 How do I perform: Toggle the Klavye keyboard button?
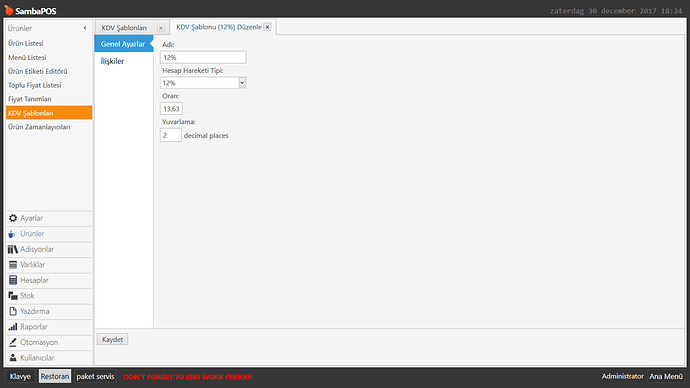click(20, 377)
